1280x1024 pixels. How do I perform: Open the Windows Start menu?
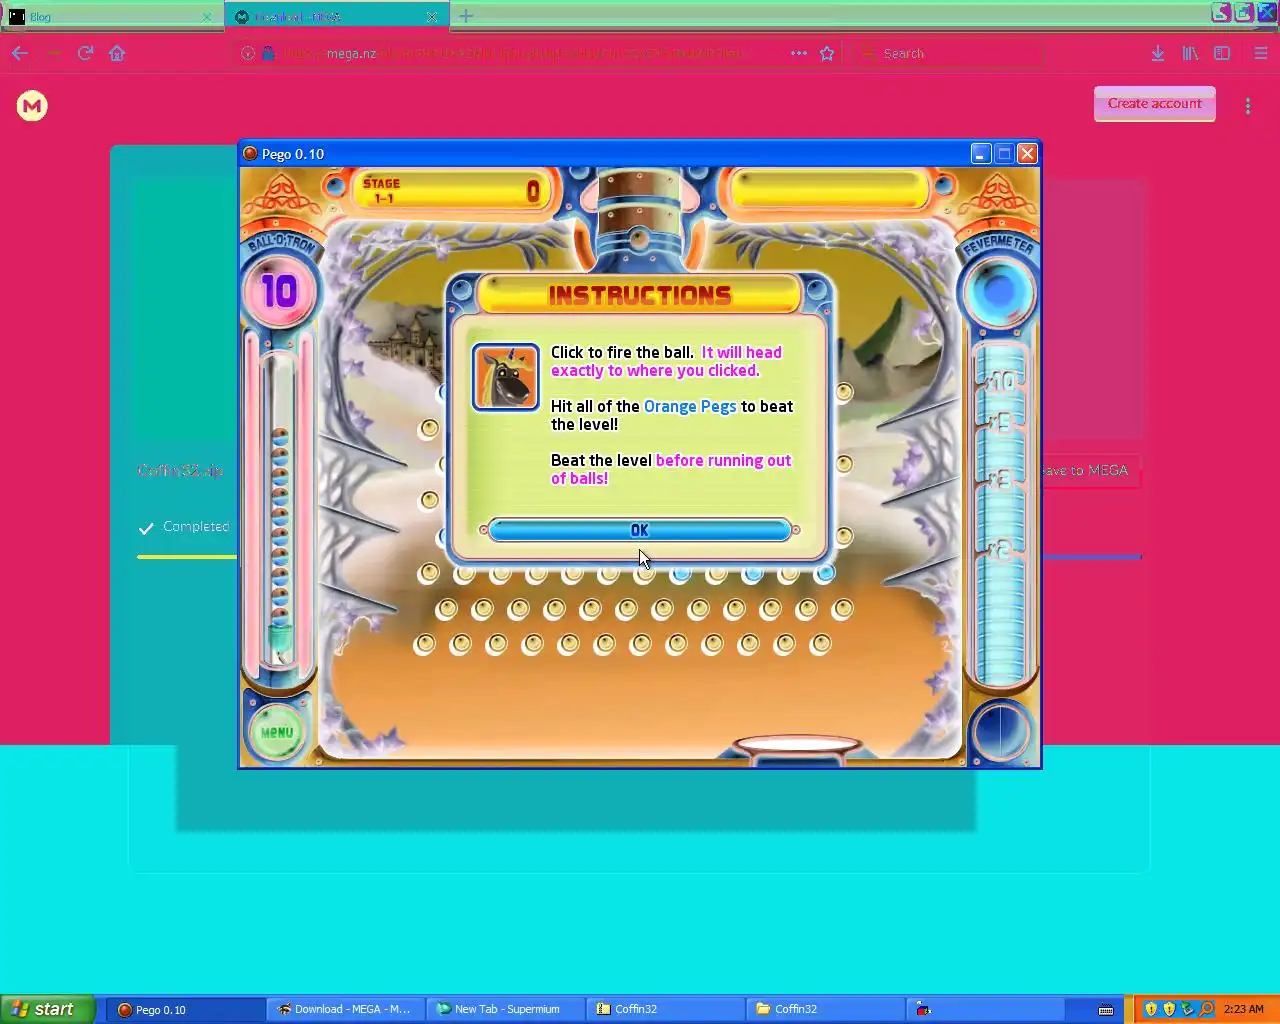tap(48, 1009)
